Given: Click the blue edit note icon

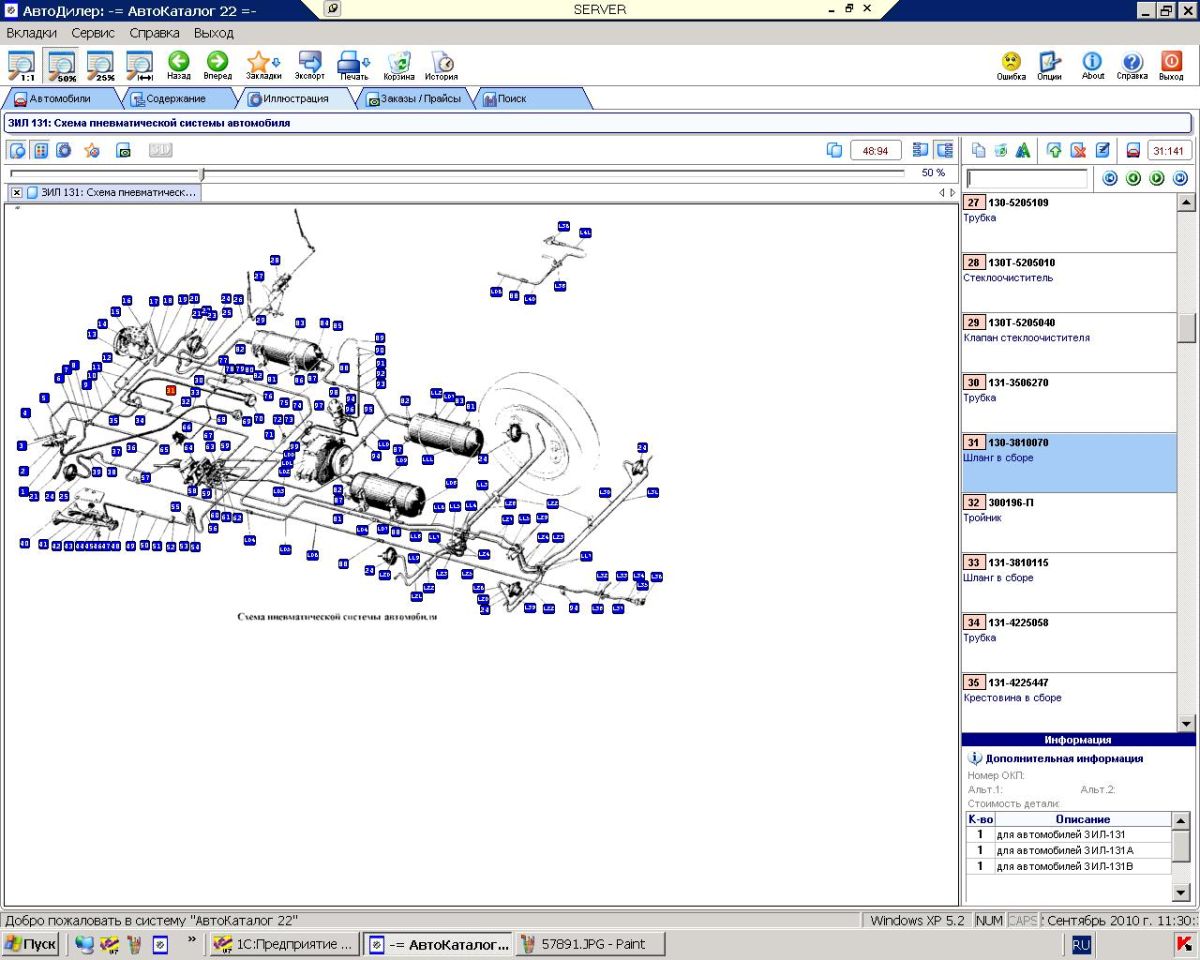Looking at the screenshot, I should 1103,150.
